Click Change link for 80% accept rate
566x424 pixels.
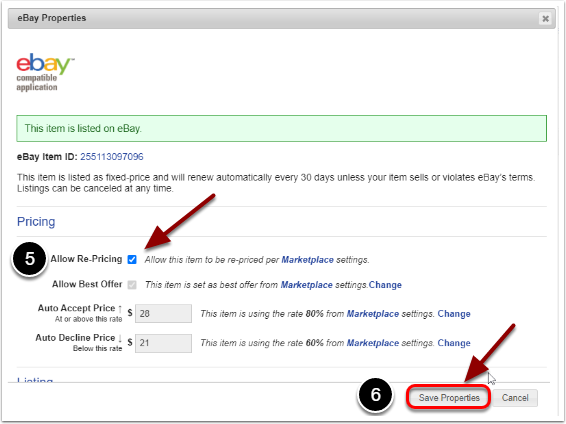[x=454, y=314]
